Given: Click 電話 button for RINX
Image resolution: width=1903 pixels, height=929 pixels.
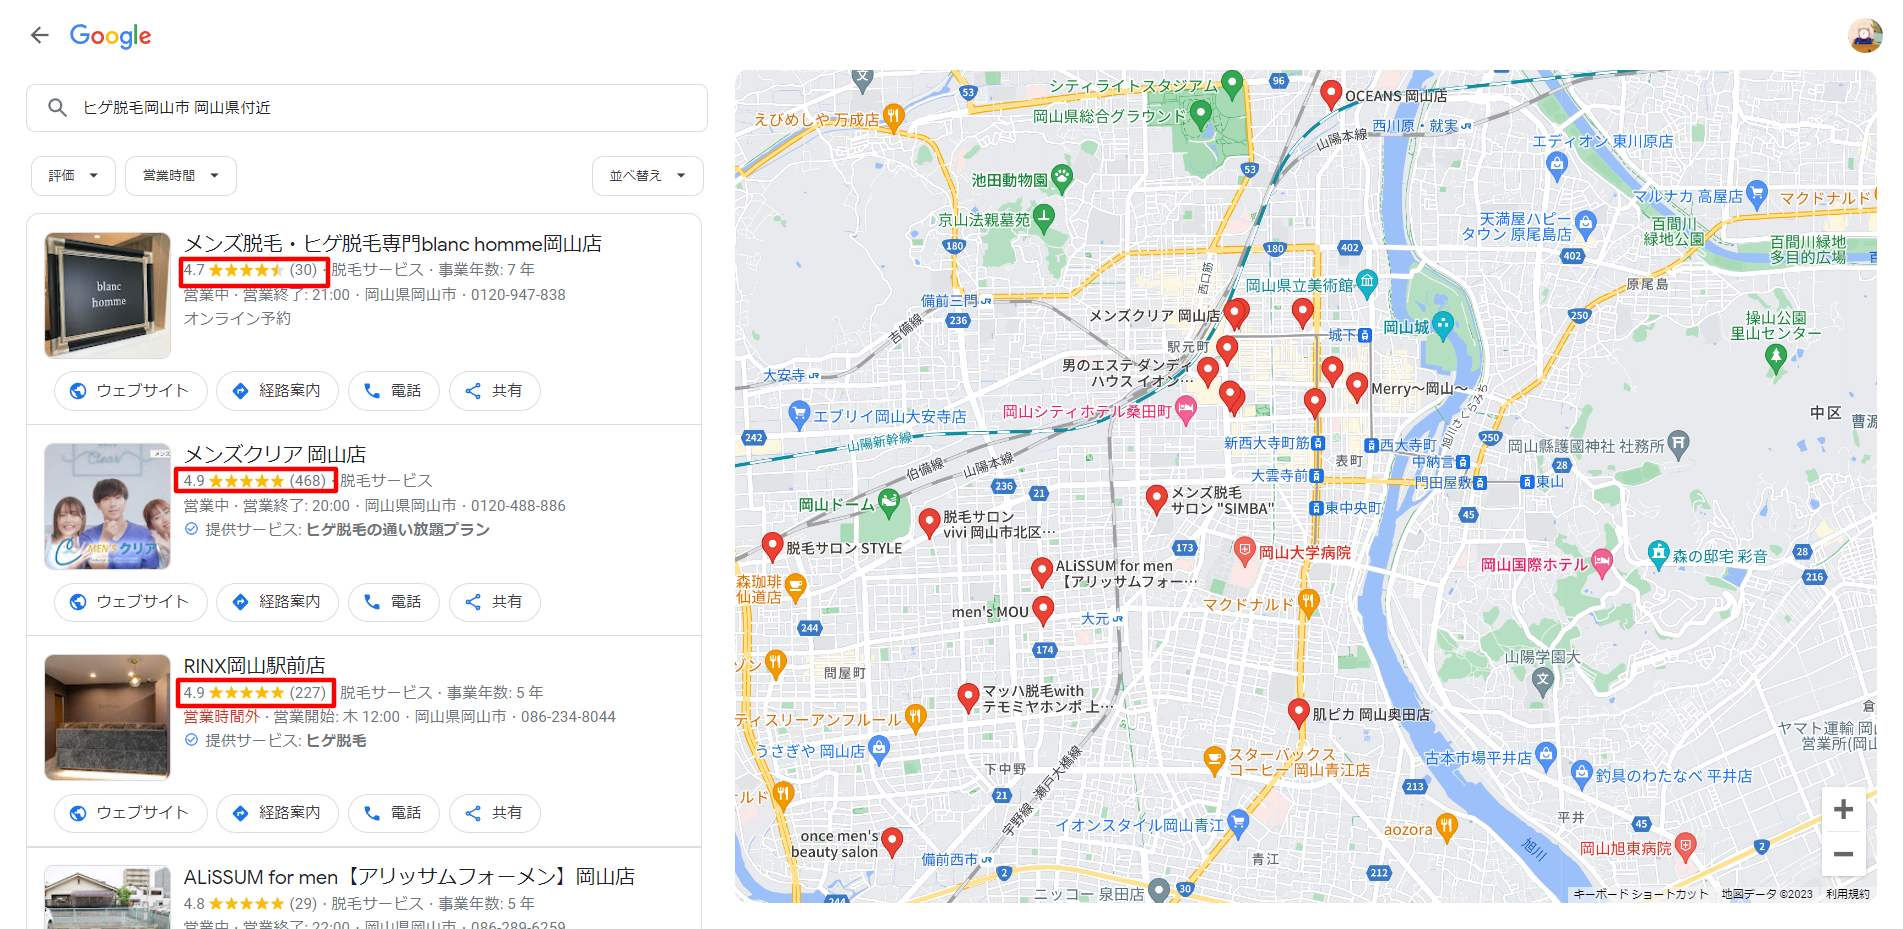Looking at the screenshot, I should tap(393, 813).
